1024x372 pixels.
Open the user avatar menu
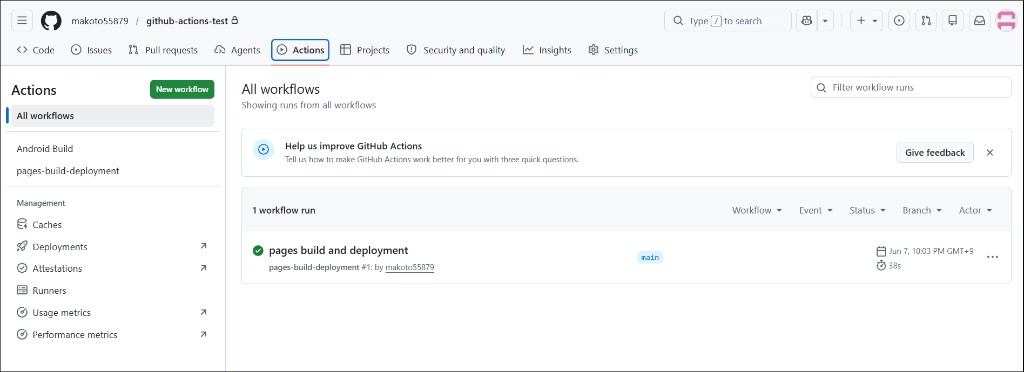pyautogui.click(x=1006, y=21)
